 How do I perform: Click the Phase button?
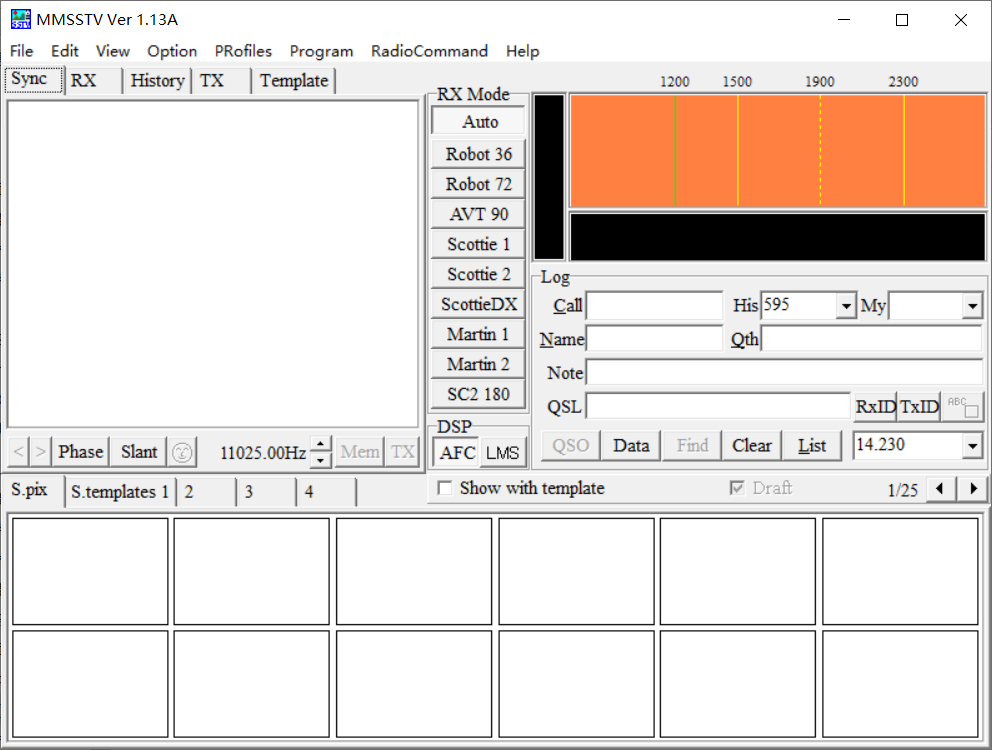(x=80, y=452)
